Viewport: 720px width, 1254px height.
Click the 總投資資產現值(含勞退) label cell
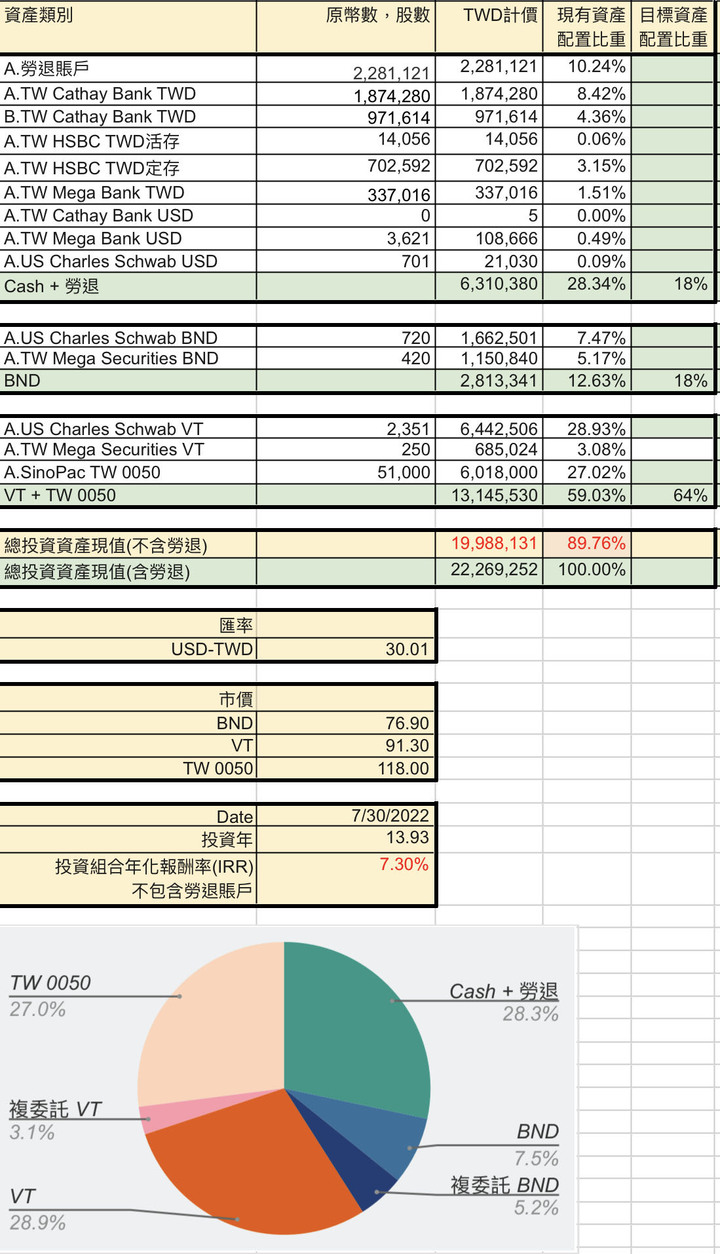tap(128, 572)
